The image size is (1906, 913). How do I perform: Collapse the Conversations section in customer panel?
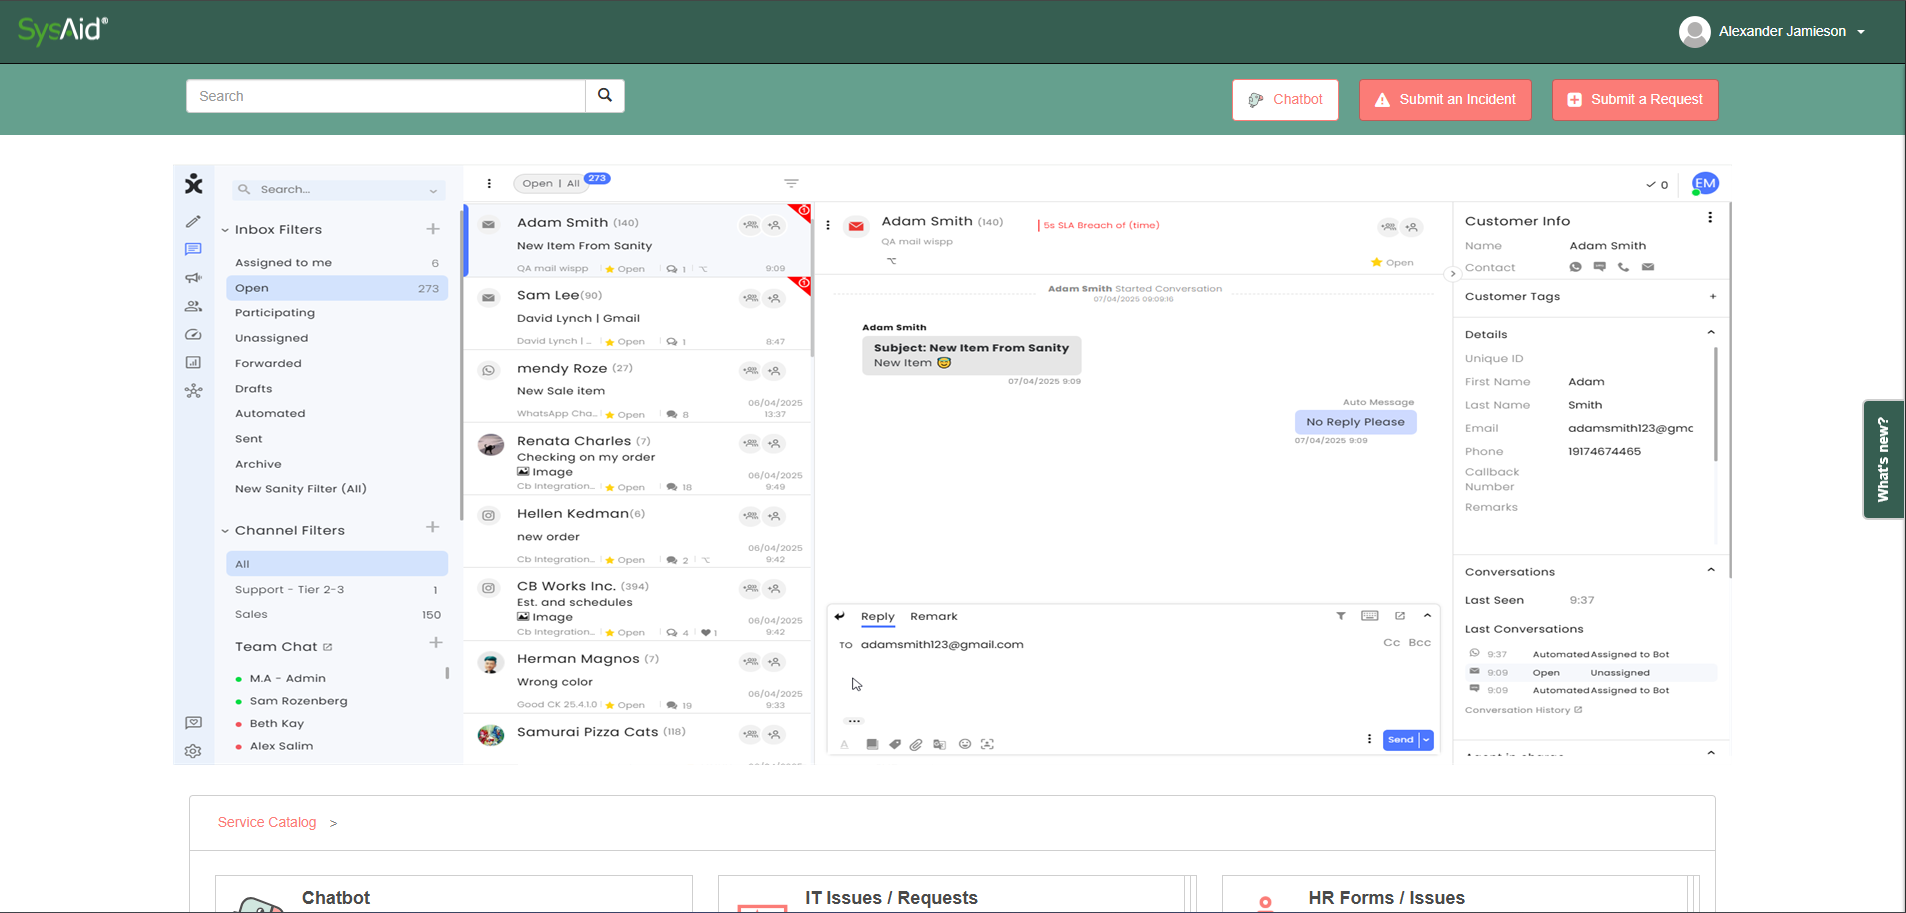[x=1711, y=571]
